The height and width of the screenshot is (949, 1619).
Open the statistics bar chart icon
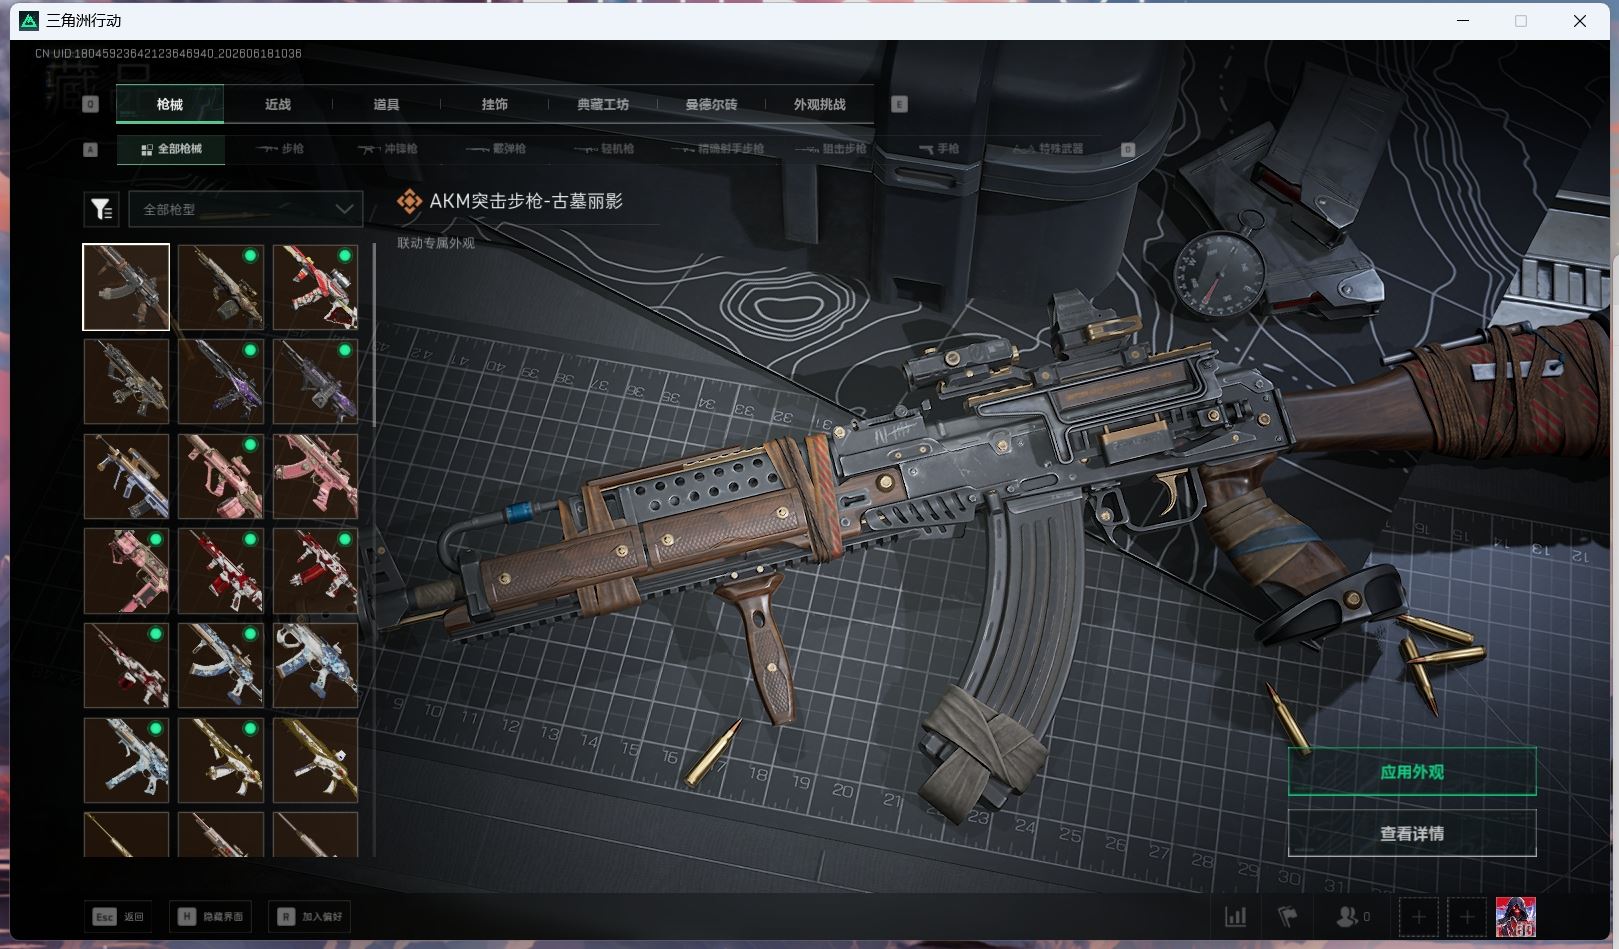(x=1236, y=916)
